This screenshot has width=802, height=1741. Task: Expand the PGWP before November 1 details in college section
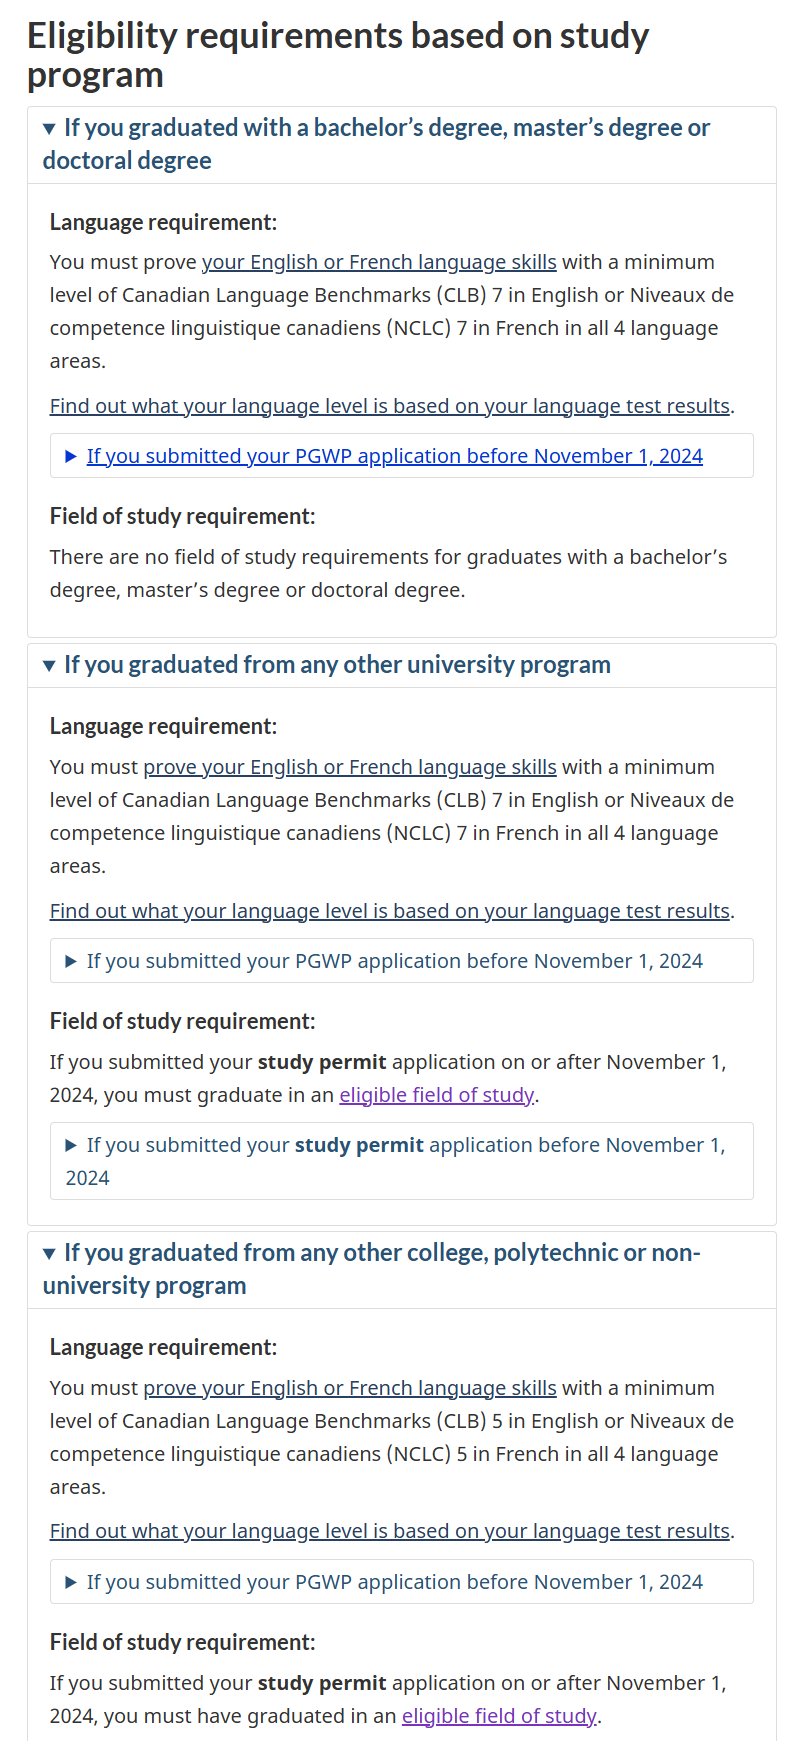(x=394, y=1582)
